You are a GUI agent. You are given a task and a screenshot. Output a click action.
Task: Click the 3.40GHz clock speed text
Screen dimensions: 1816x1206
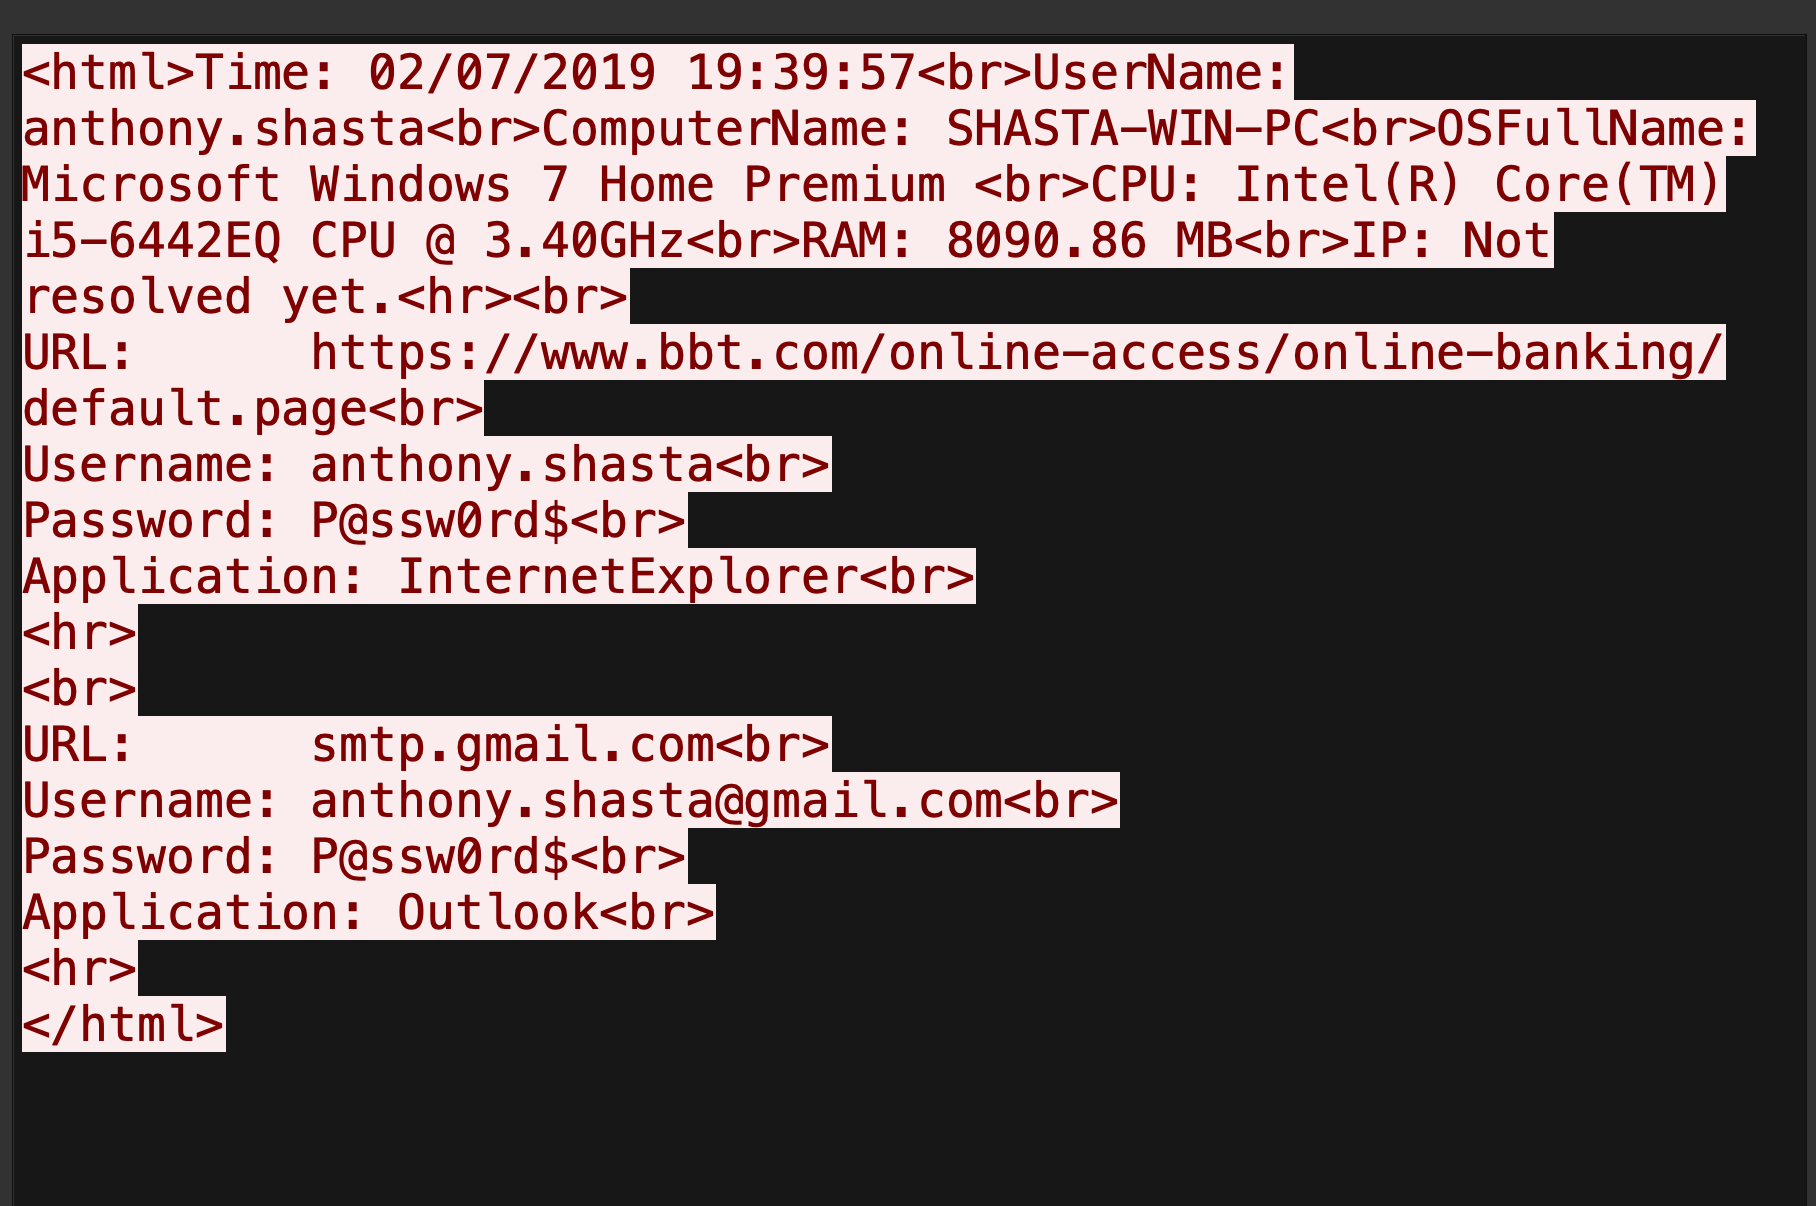(x=584, y=241)
